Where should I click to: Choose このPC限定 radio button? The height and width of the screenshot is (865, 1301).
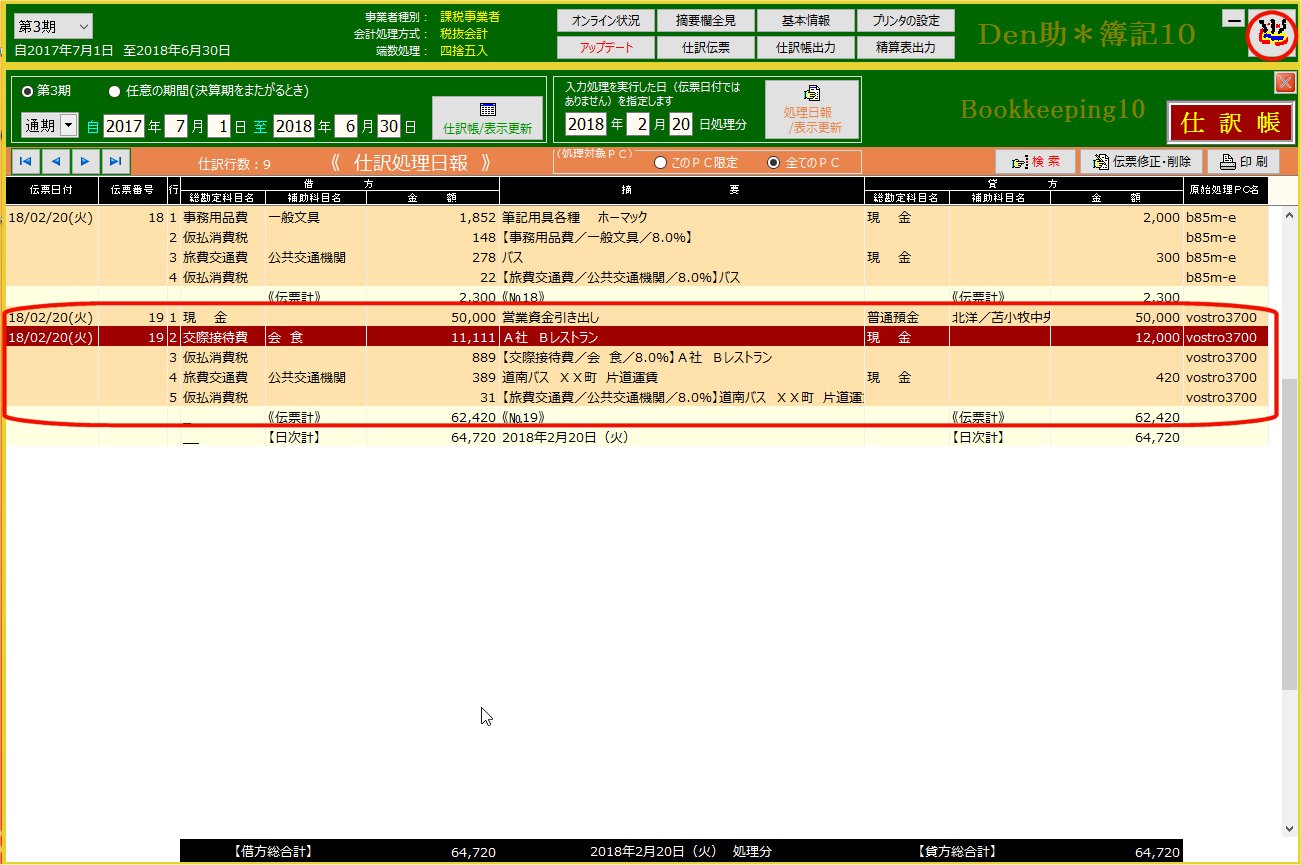tap(660, 162)
